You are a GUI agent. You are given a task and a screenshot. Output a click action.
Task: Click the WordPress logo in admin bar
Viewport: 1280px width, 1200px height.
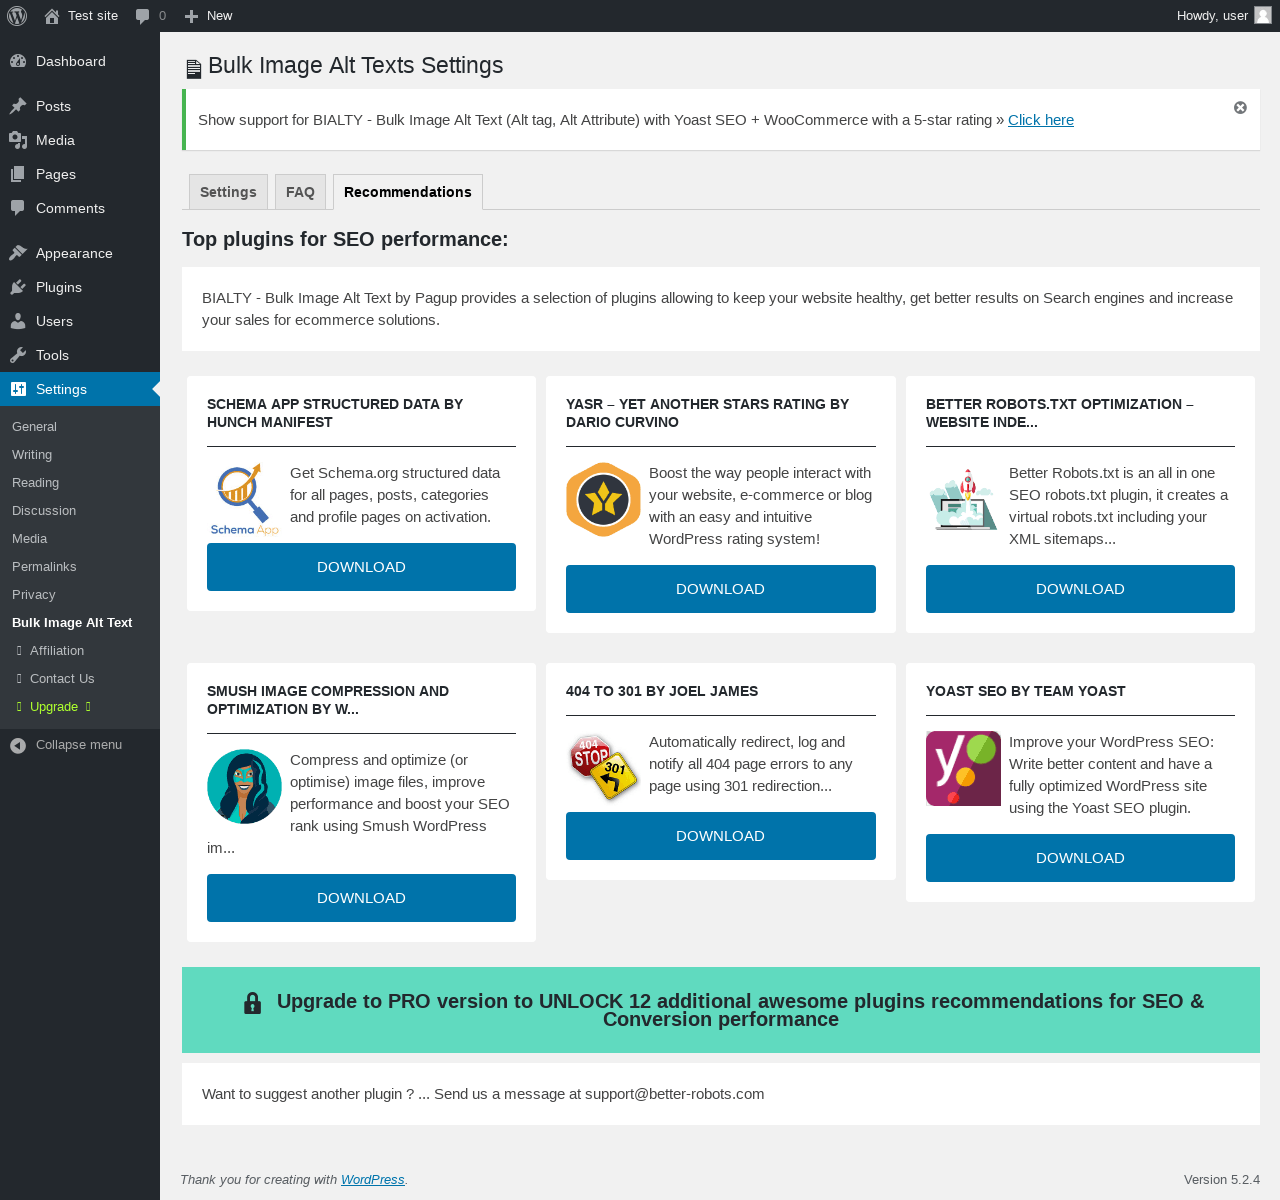[17, 16]
